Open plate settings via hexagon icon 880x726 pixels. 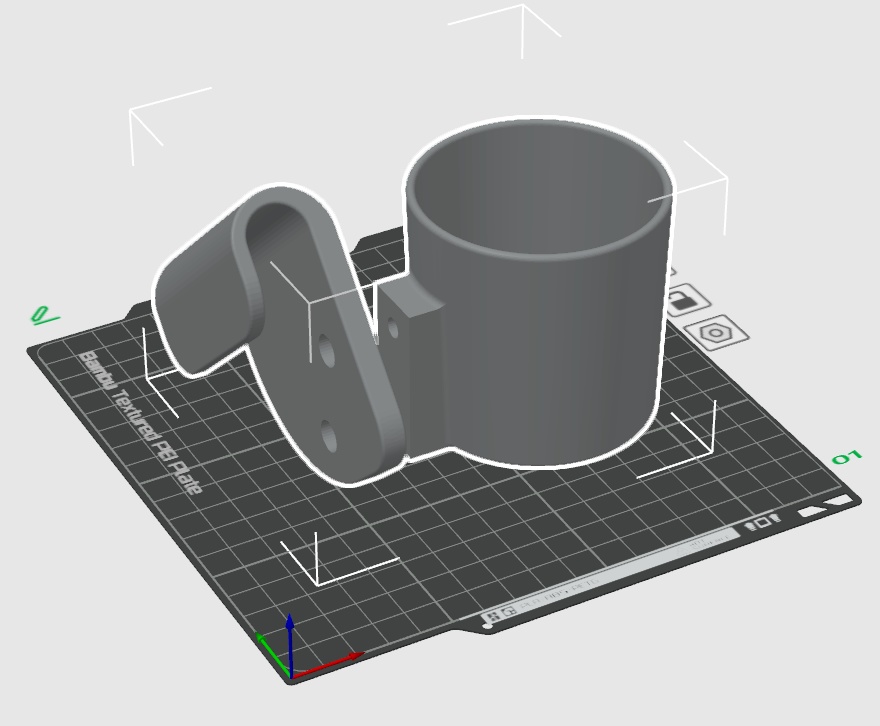click(x=716, y=333)
